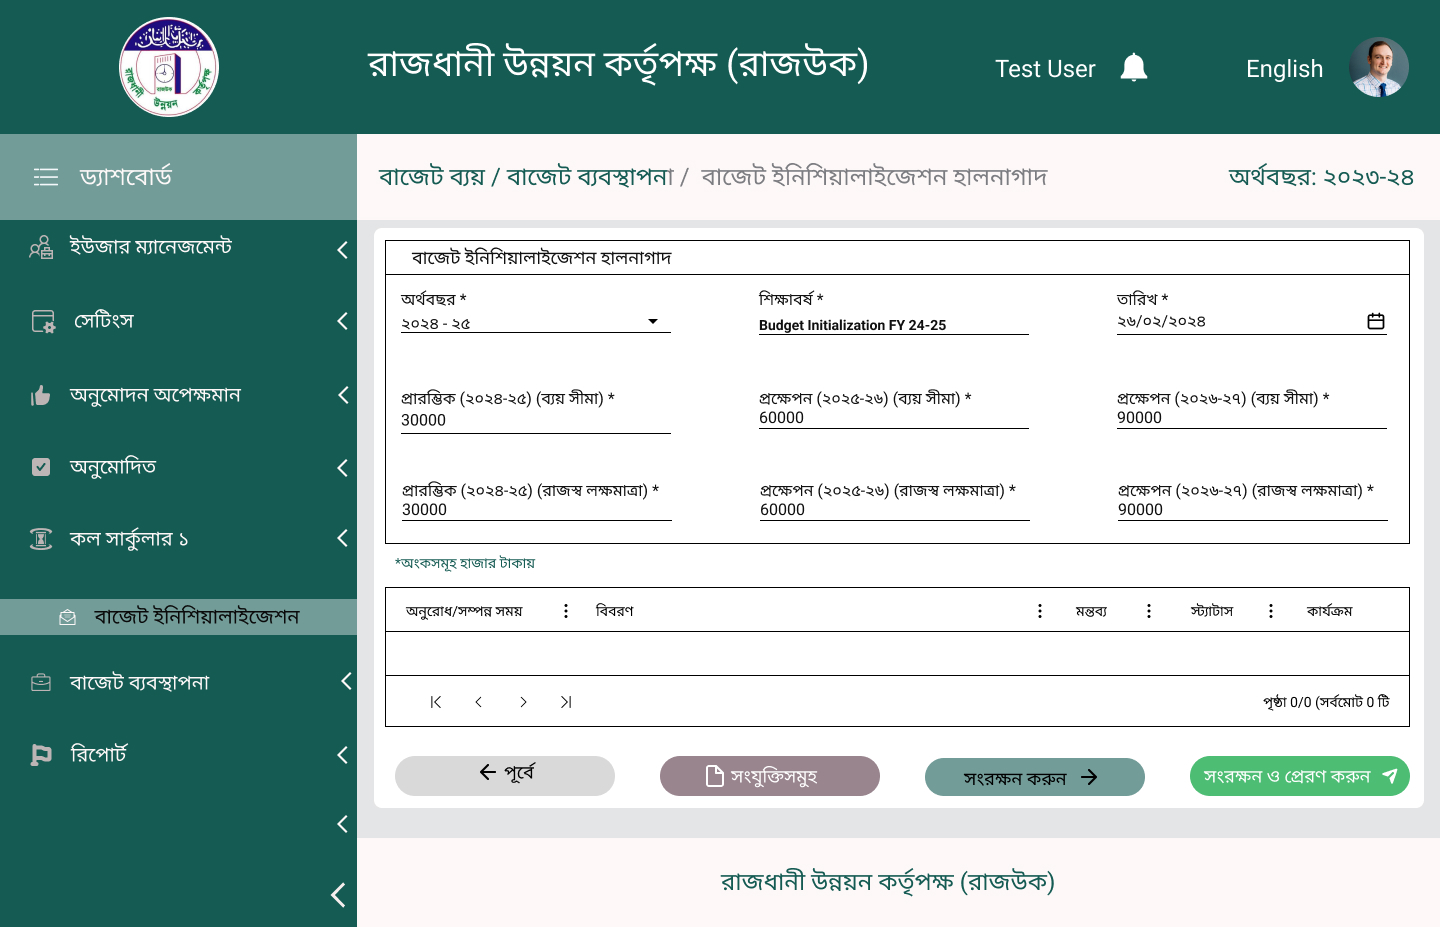The width and height of the screenshot is (1440, 927).
Task: Open the calendar picker icon in তারিখ
Action: click(x=1376, y=321)
